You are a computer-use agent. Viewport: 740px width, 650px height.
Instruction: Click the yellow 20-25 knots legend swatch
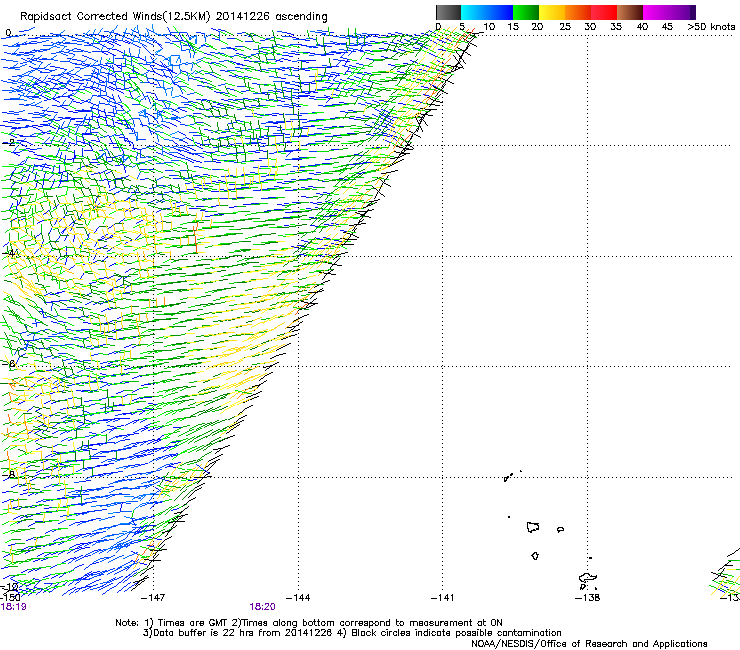tap(552, 12)
